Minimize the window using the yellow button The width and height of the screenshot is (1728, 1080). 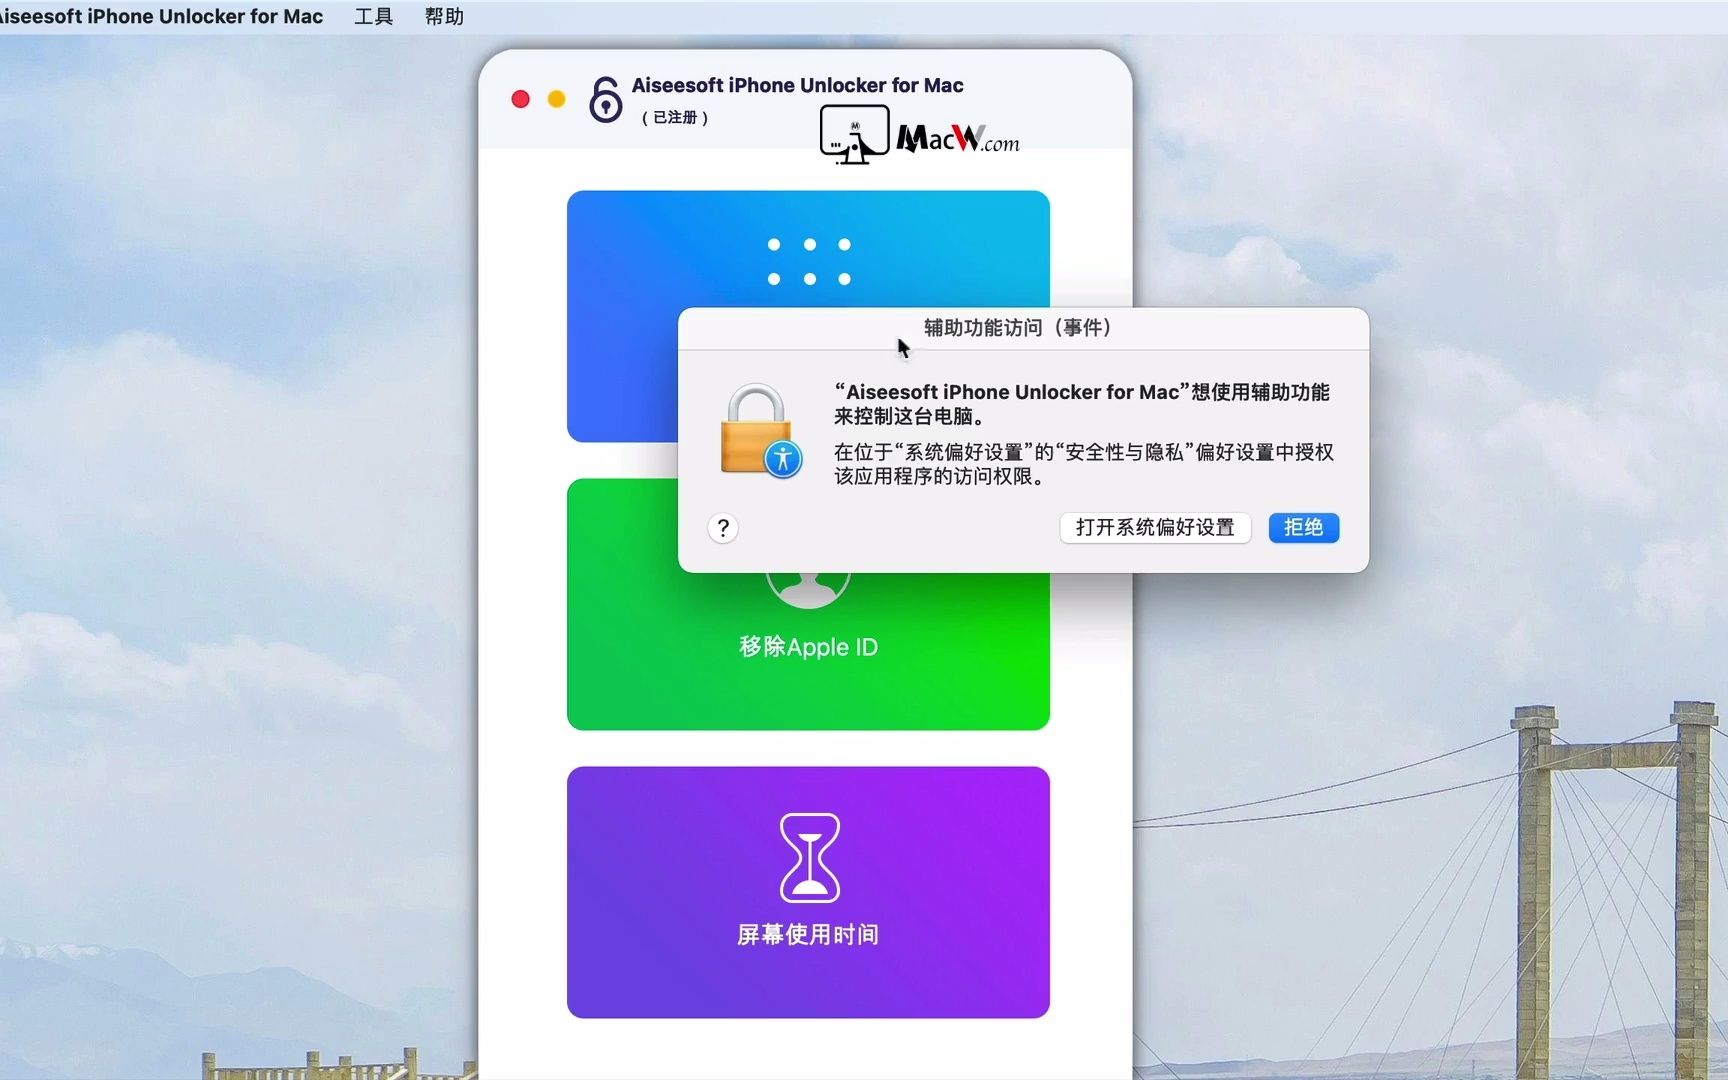pyautogui.click(x=556, y=99)
